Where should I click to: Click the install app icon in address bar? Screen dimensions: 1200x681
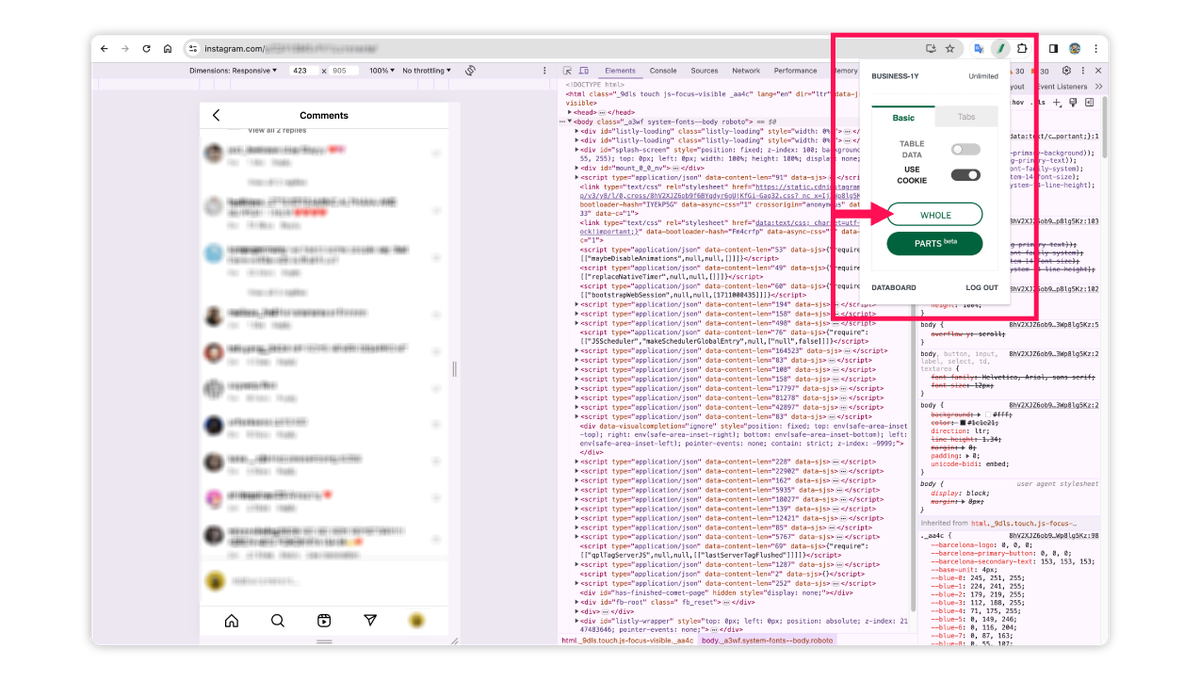[931, 48]
